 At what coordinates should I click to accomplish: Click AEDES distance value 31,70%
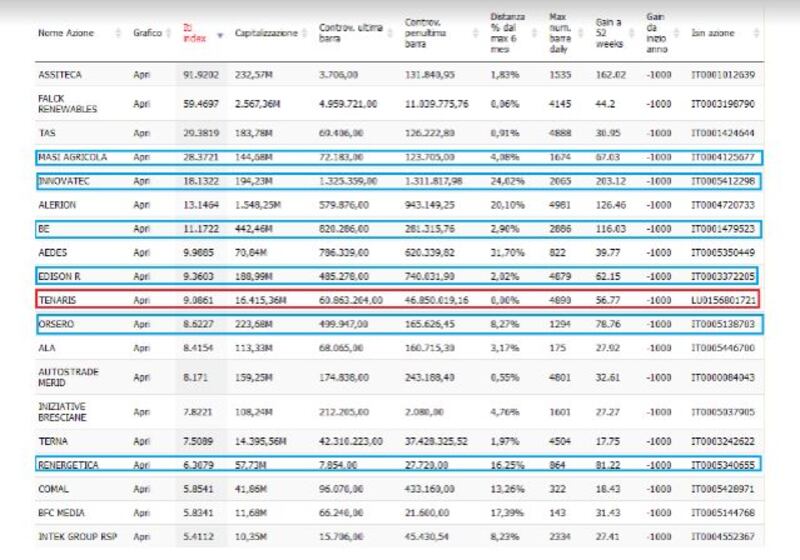point(507,253)
